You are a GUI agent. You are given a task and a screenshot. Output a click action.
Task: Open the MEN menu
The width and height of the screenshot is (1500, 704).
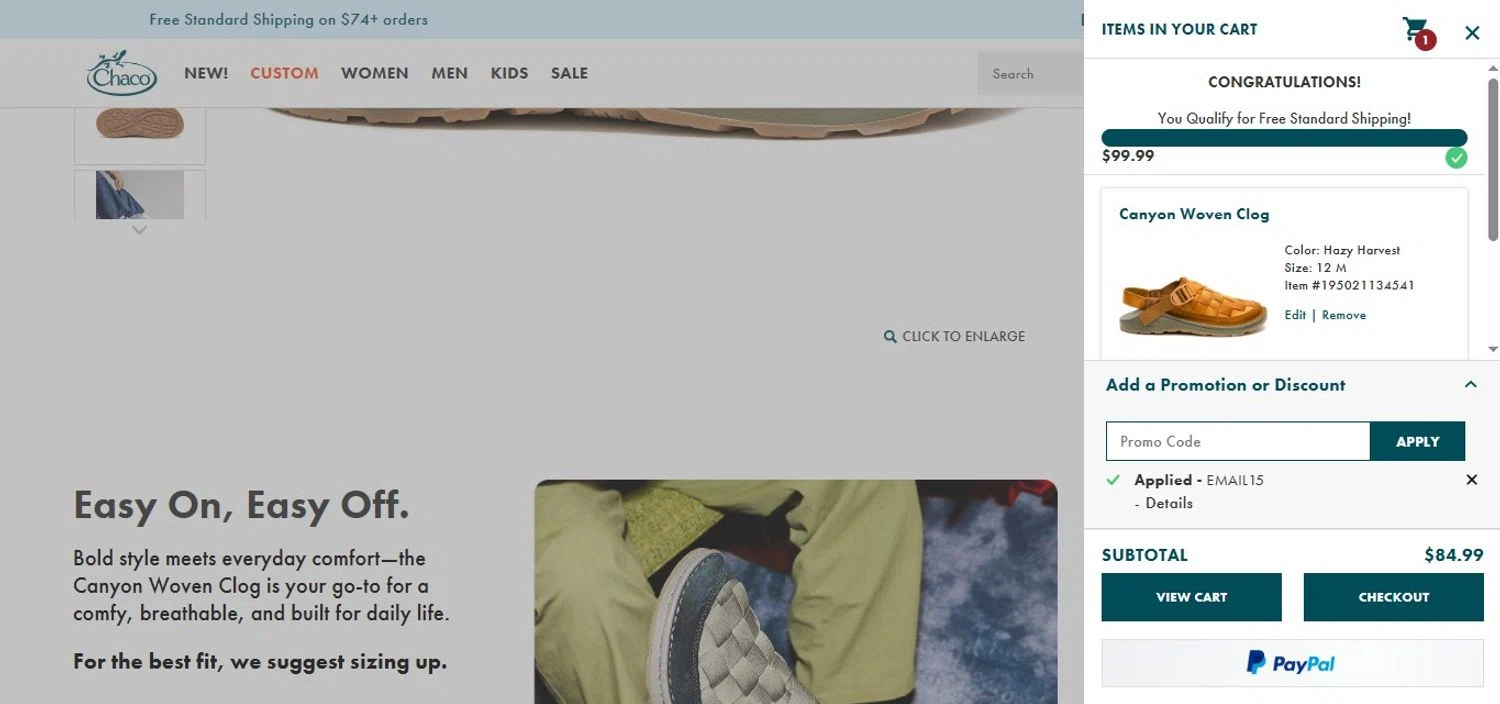(x=449, y=73)
